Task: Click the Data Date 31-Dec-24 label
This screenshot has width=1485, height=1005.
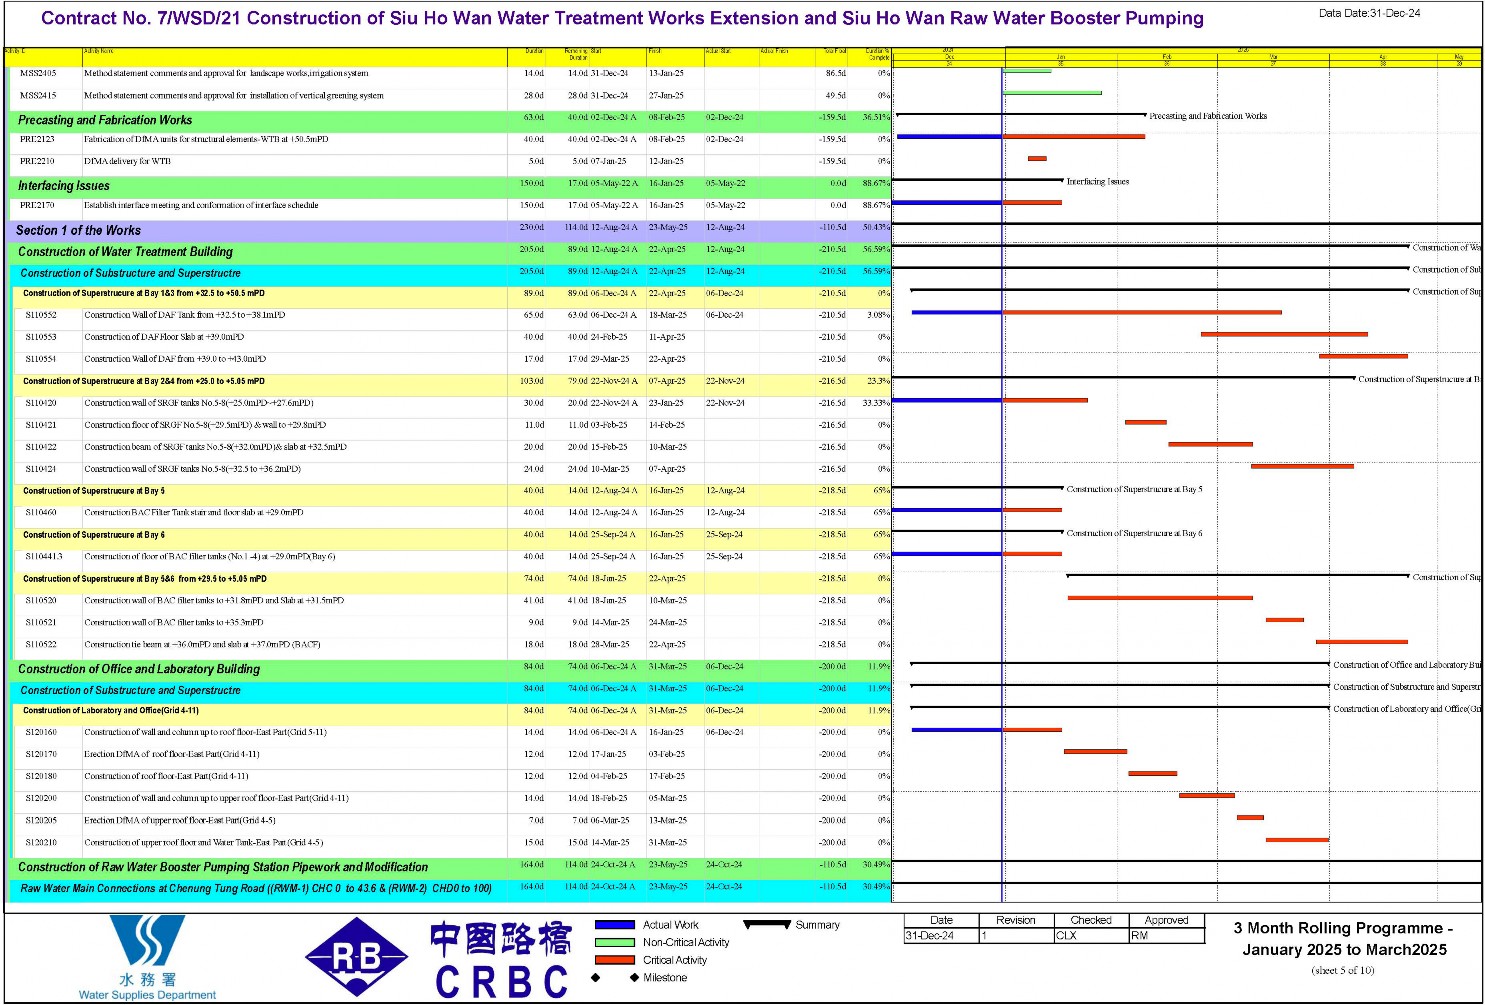Action: click(1369, 13)
